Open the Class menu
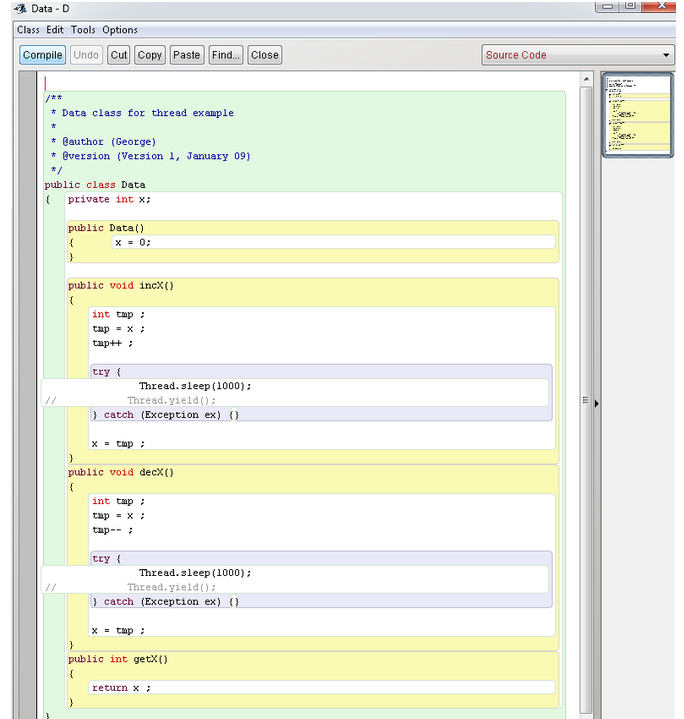Screen dimensions: 684x719 (x=28, y=30)
